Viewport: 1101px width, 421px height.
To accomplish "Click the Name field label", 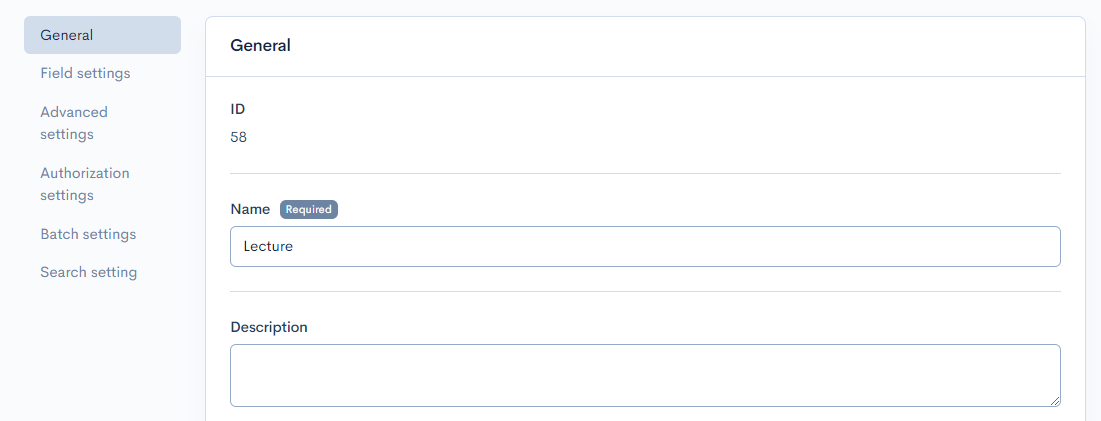I will [250, 209].
